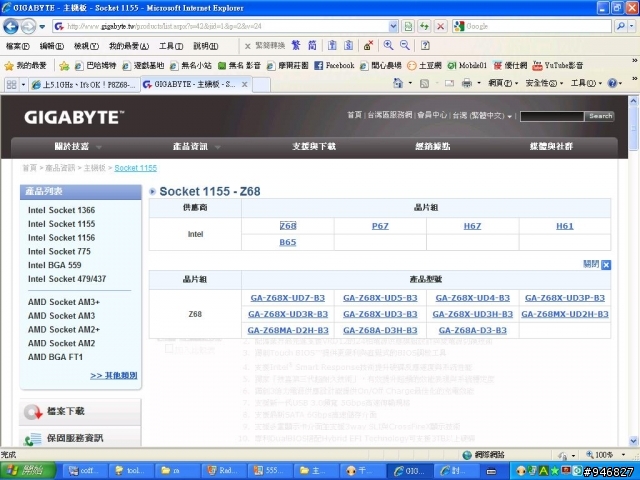Open the 說明 Help menu

(x=205, y=46)
